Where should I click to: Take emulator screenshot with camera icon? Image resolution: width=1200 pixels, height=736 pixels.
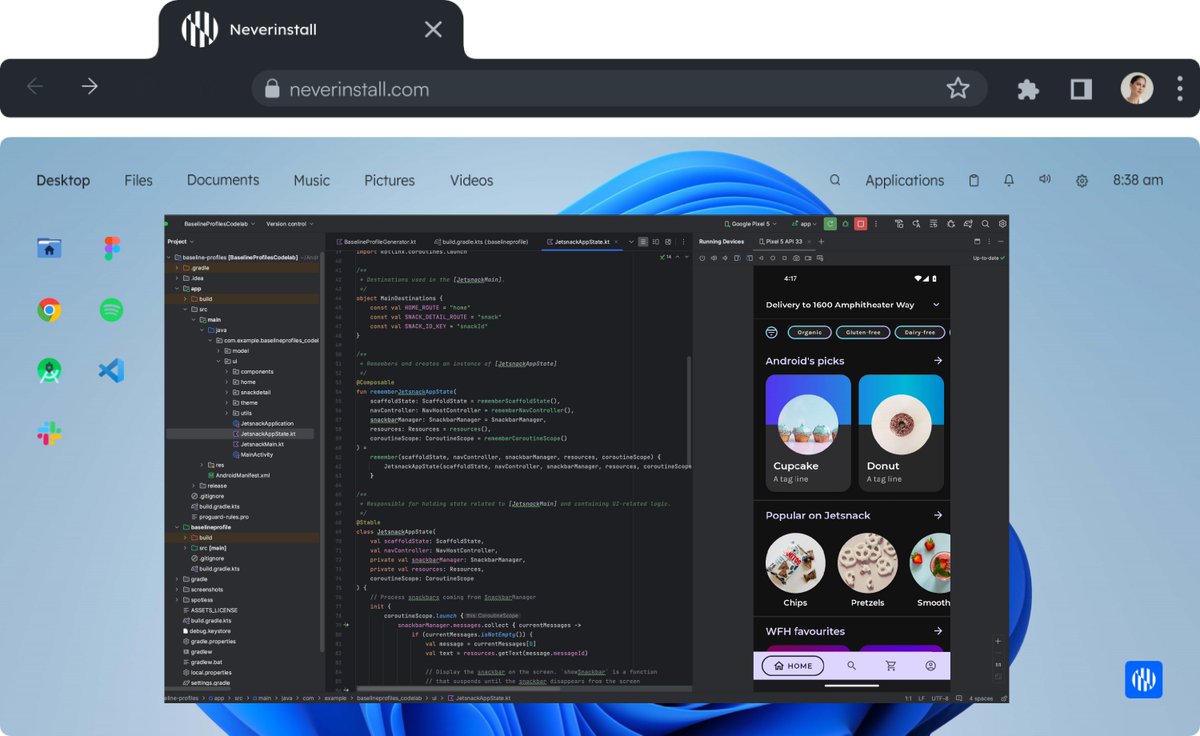796,258
